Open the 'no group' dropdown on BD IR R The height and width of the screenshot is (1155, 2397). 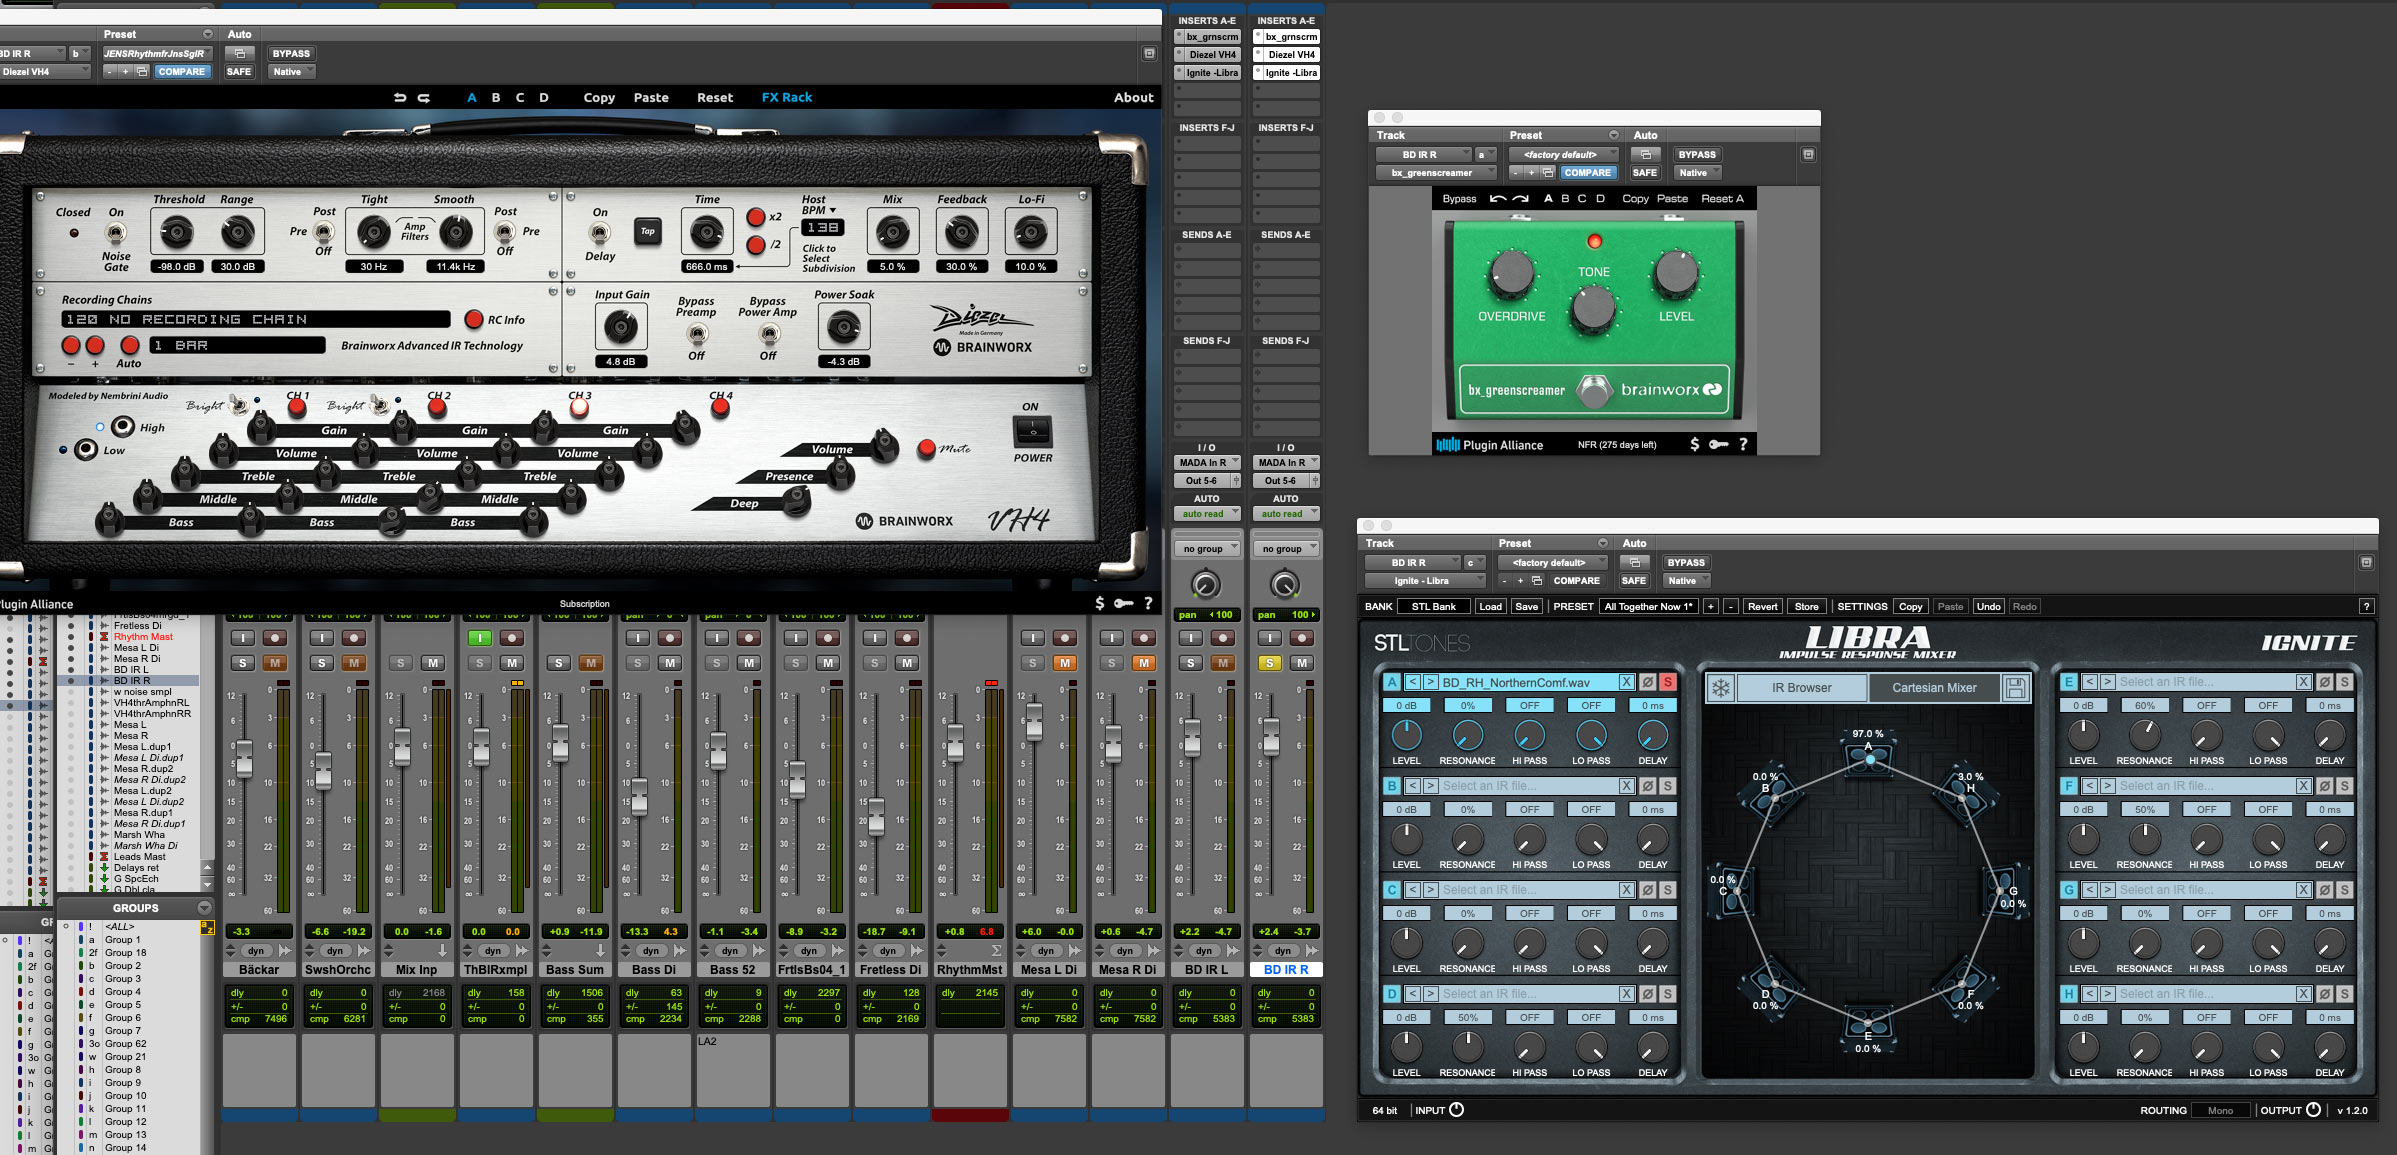coord(1286,548)
